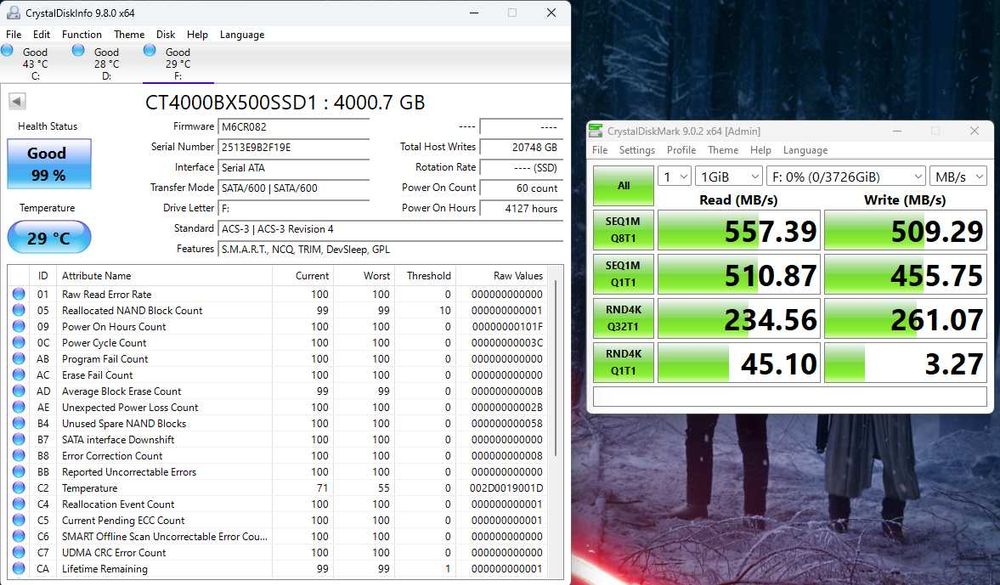Run the SEQ1M Q1T1 test

tap(623, 274)
